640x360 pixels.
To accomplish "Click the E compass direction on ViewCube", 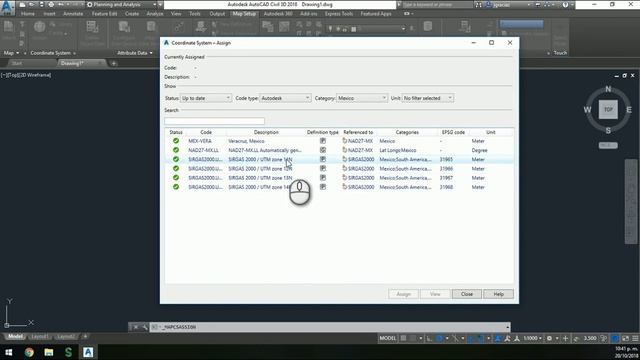I will click(x=629, y=109).
